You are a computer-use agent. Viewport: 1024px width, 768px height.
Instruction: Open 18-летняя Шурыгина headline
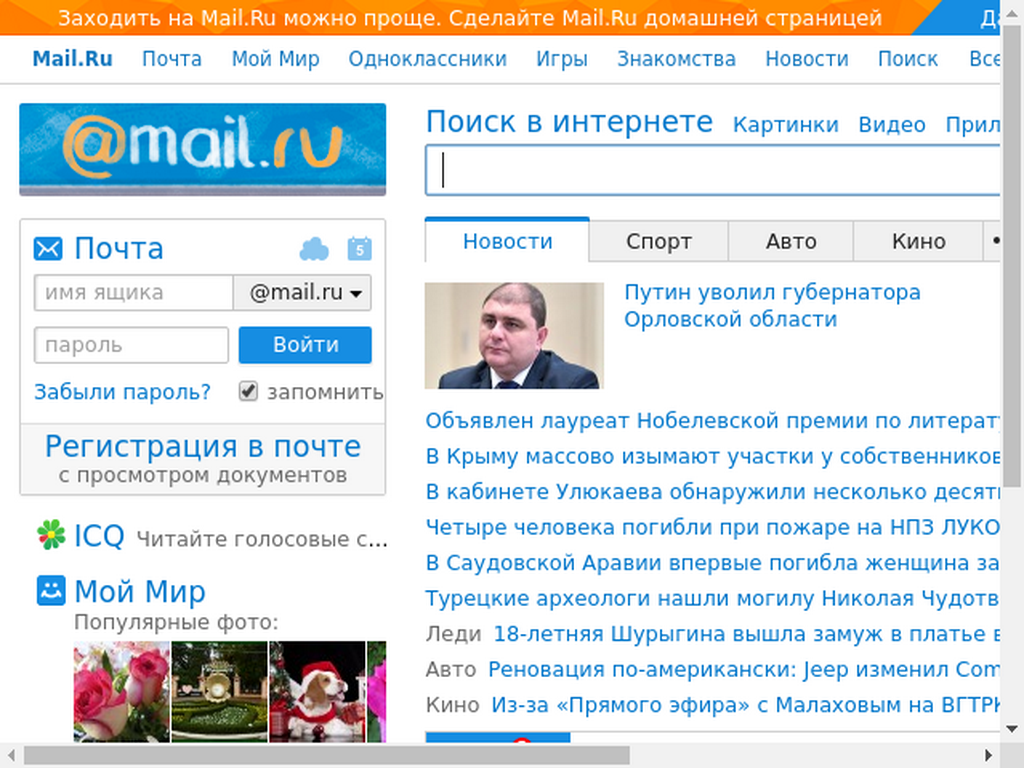[746, 633]
